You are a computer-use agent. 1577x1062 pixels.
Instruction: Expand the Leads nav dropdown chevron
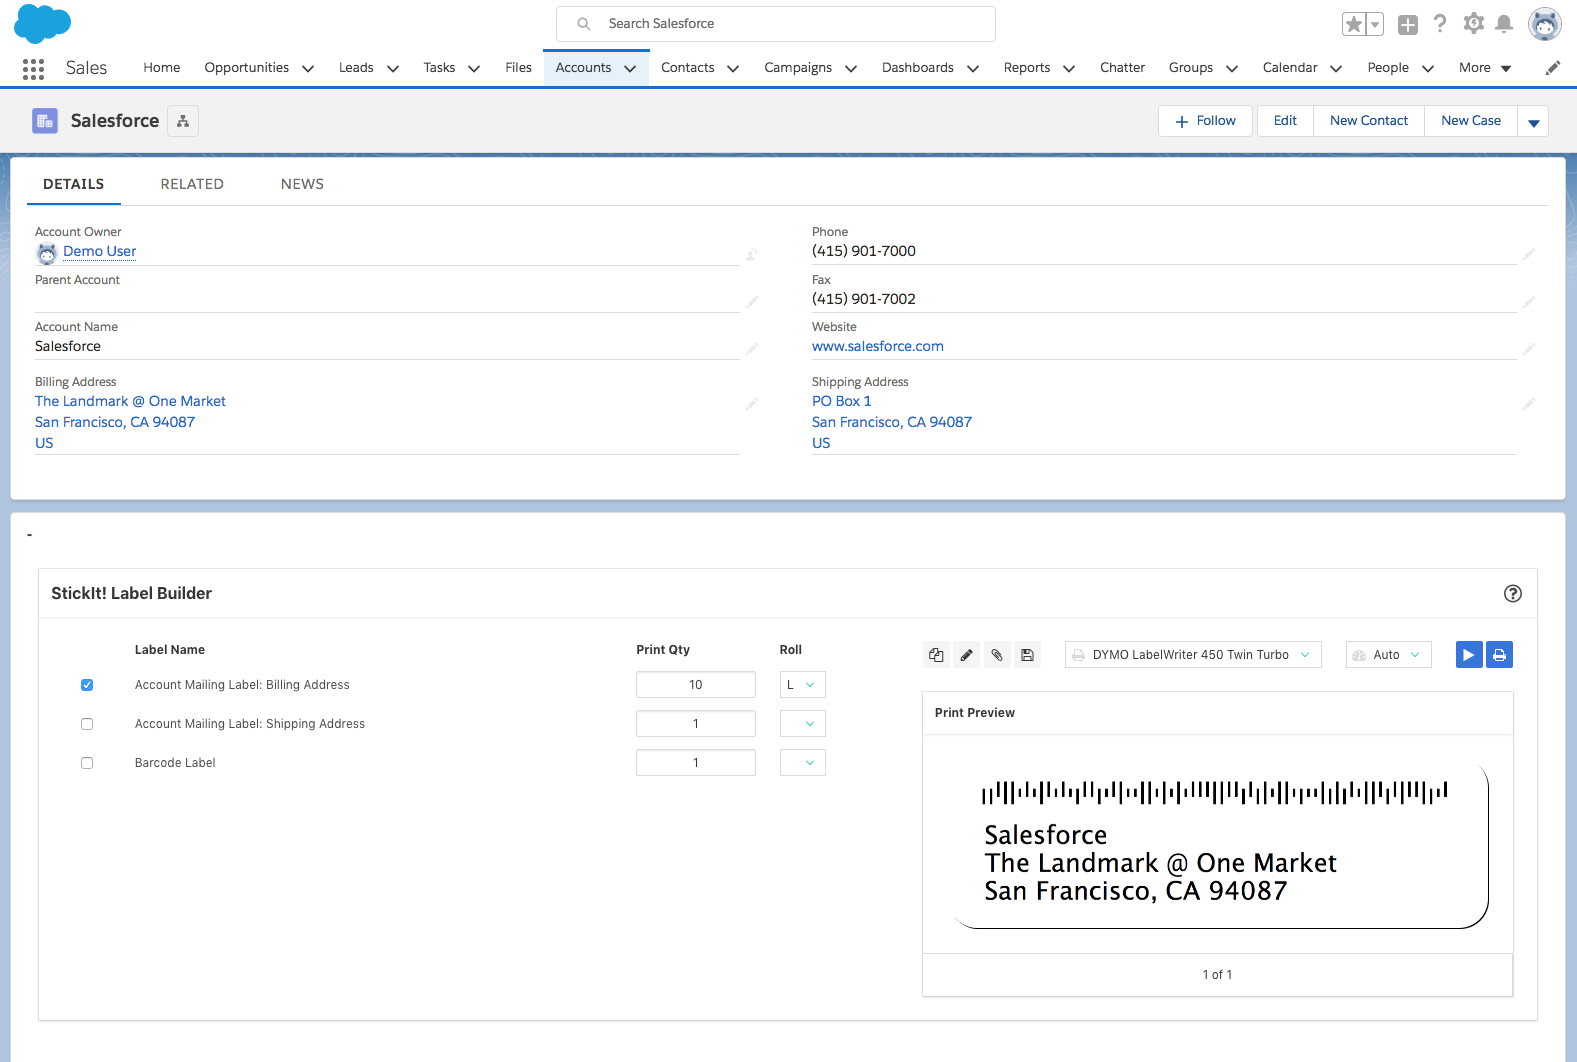393,69
